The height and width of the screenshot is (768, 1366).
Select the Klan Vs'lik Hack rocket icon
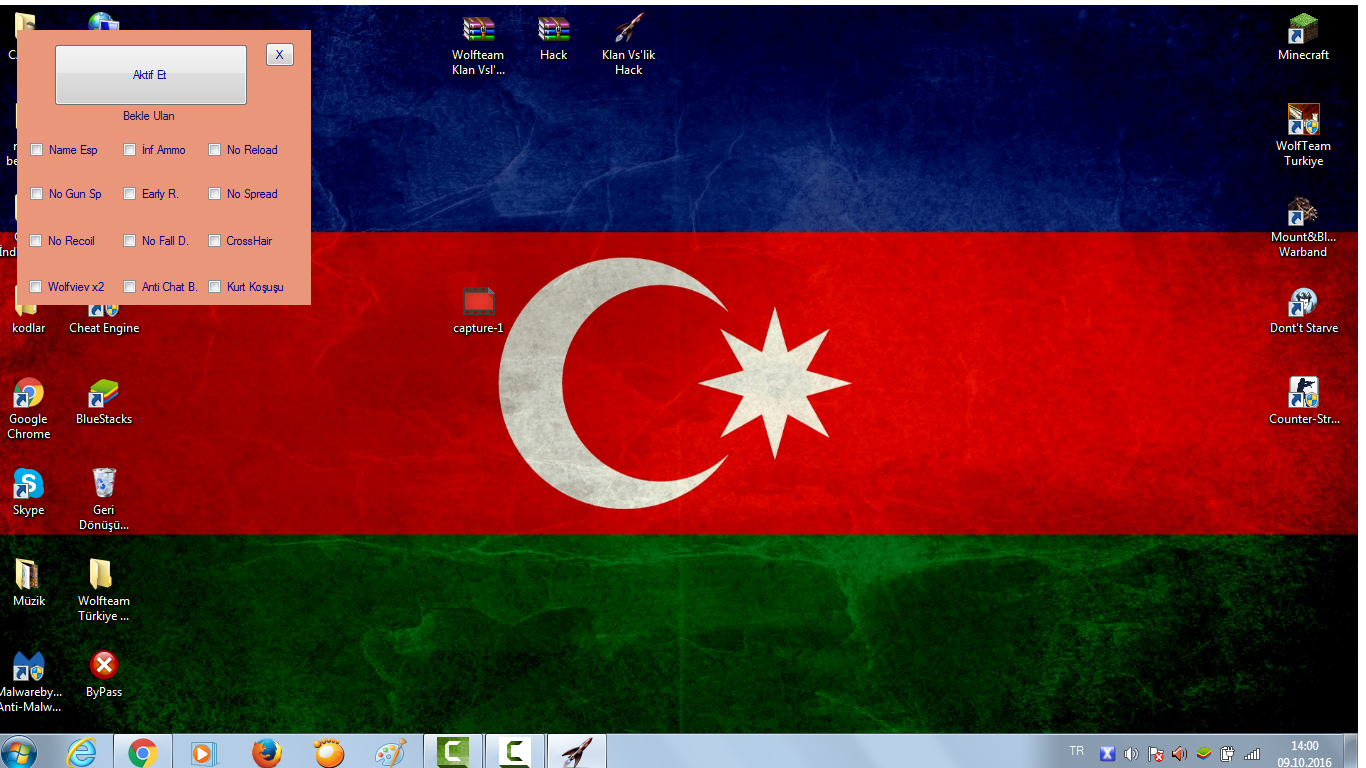(628, 46)
